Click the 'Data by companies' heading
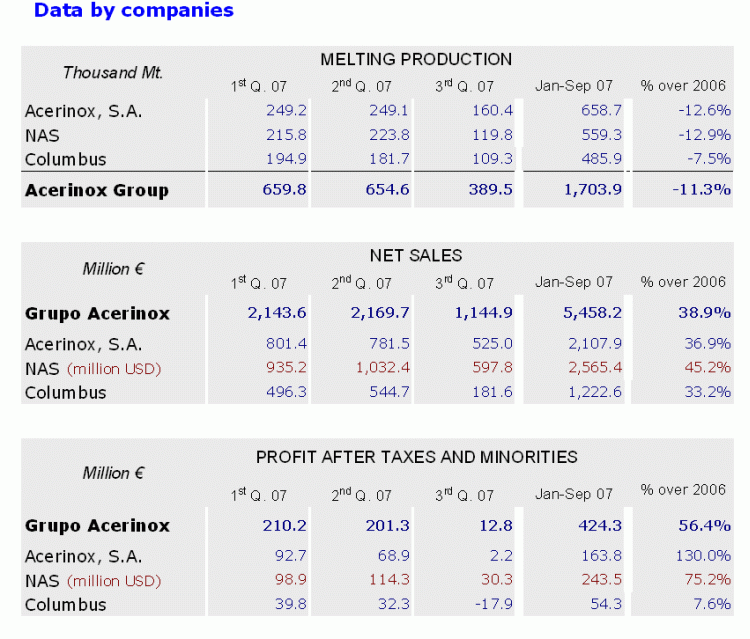750x639 pixels. click(134, 11)
